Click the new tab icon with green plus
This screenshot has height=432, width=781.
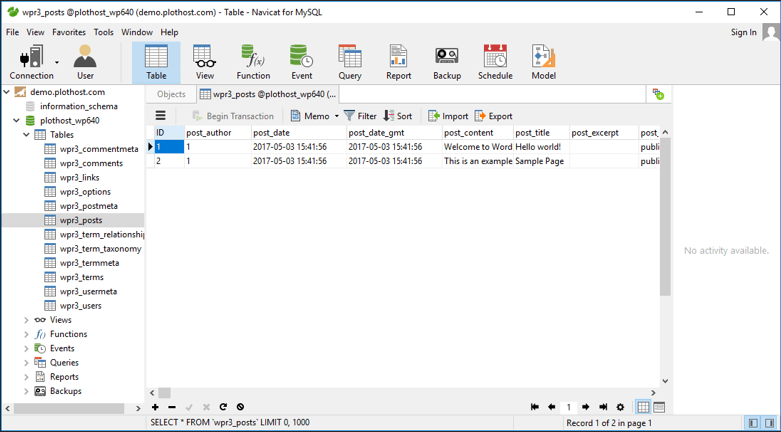pos(658,94)
